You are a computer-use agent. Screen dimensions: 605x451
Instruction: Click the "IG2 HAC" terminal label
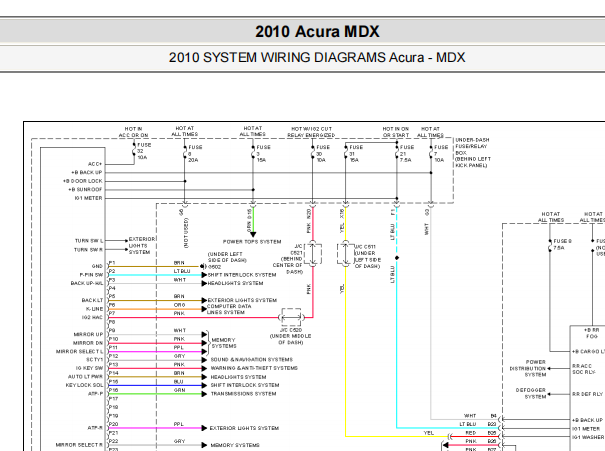point(92,318)
